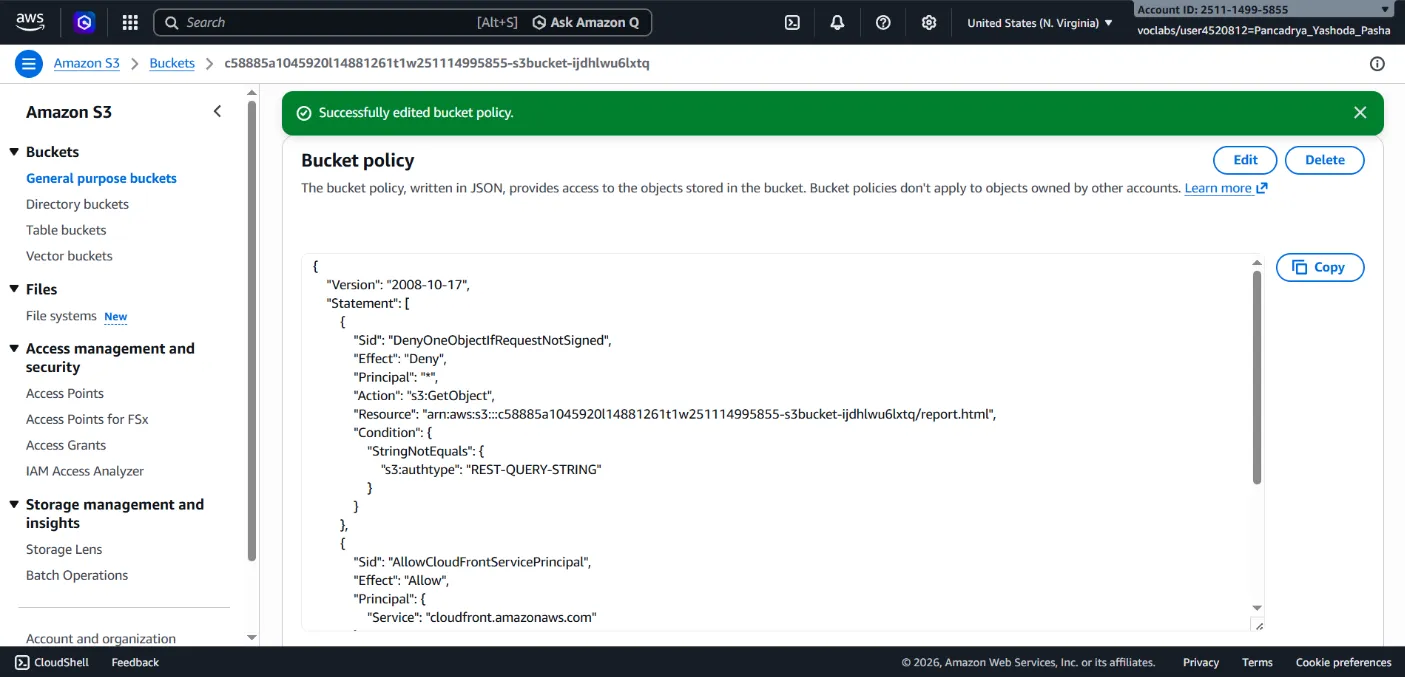The width and height of the screenshot is (1405, 677).
Task: Open Batch Operations
Action: coord(77,575)
